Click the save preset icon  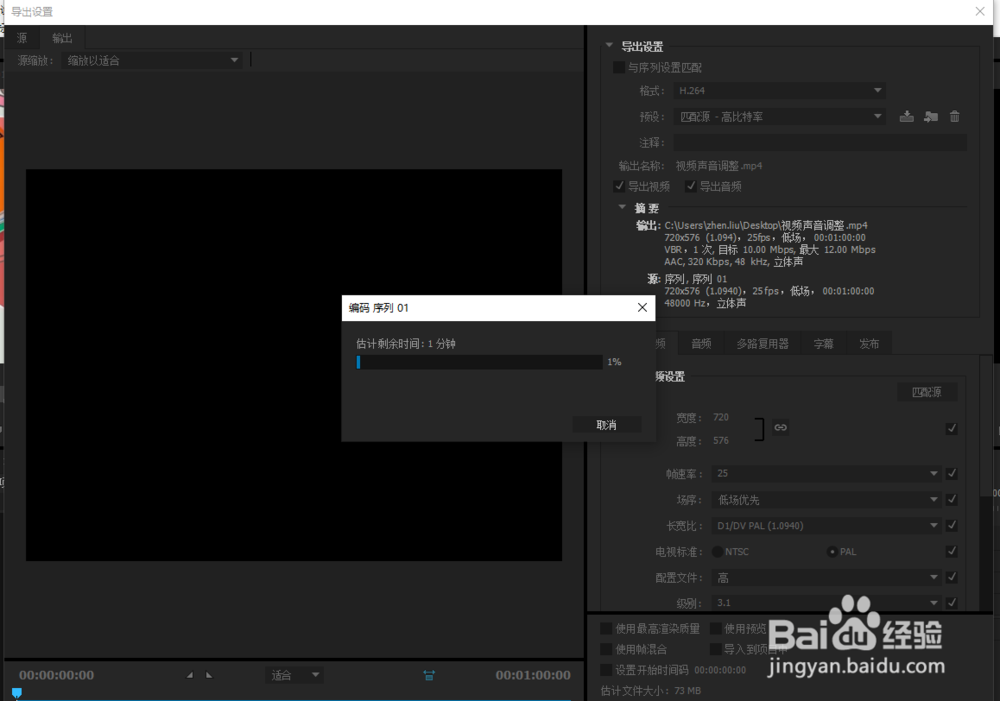(x=906, y=117)
